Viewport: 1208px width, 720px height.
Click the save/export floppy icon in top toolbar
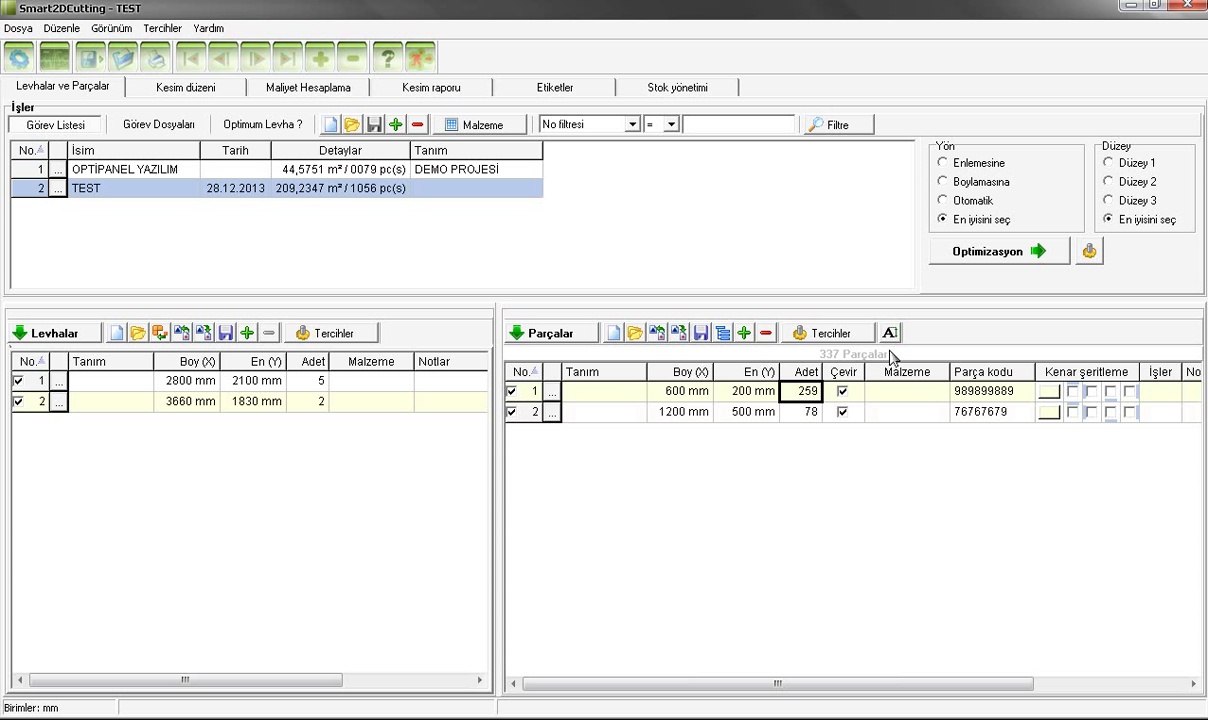pyautogui.click(x=91, y=57)
